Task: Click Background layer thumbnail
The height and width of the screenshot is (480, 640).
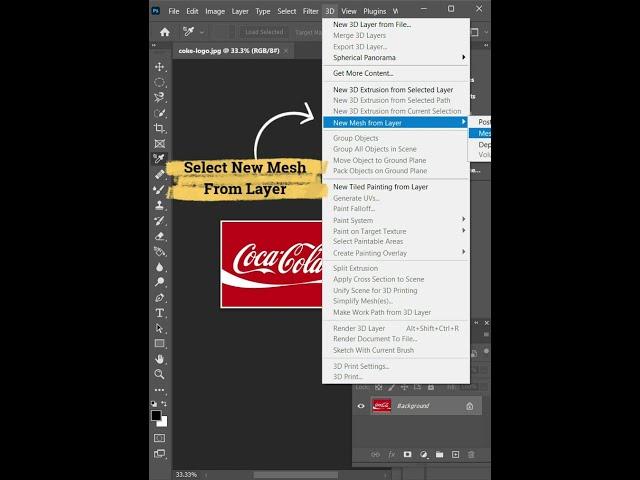Action: click(382, 406)
